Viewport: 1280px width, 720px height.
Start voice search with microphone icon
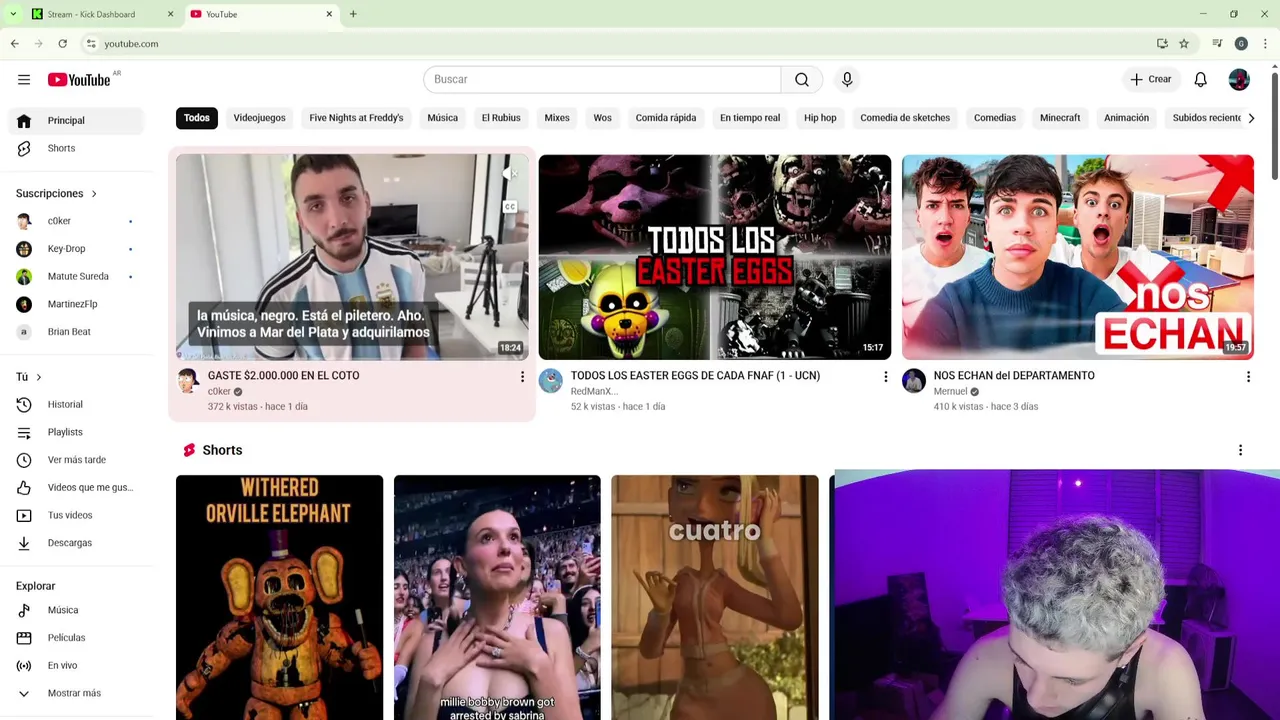pyautogui.click(x=847, y=79)
